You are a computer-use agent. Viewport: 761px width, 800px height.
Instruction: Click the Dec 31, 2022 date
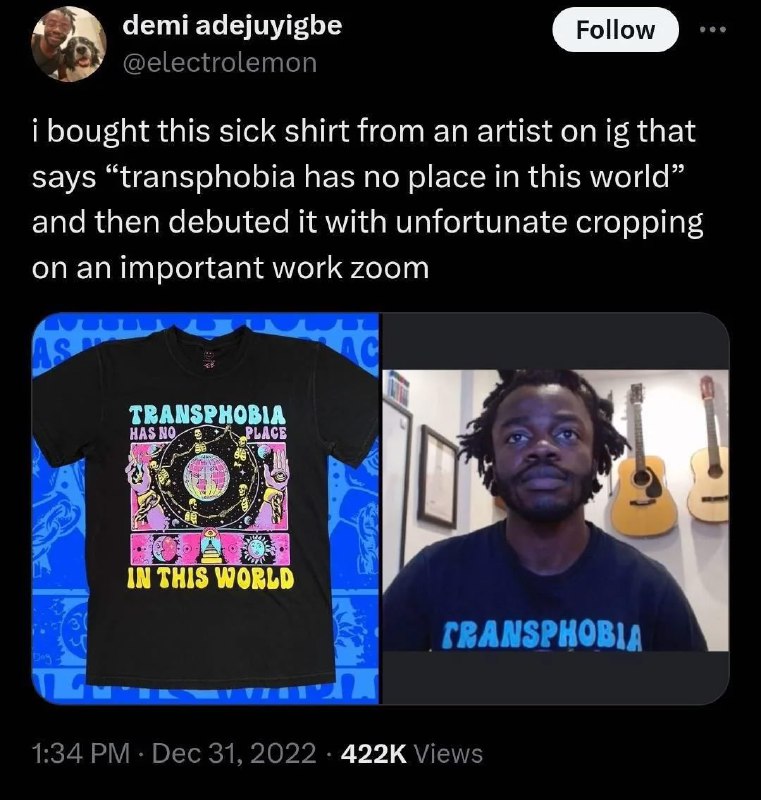(234, 754)
